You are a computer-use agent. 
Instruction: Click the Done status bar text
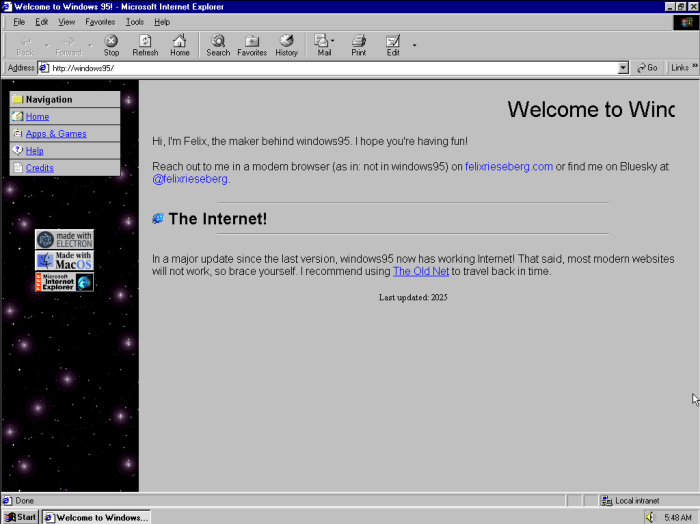click(25, 501)
